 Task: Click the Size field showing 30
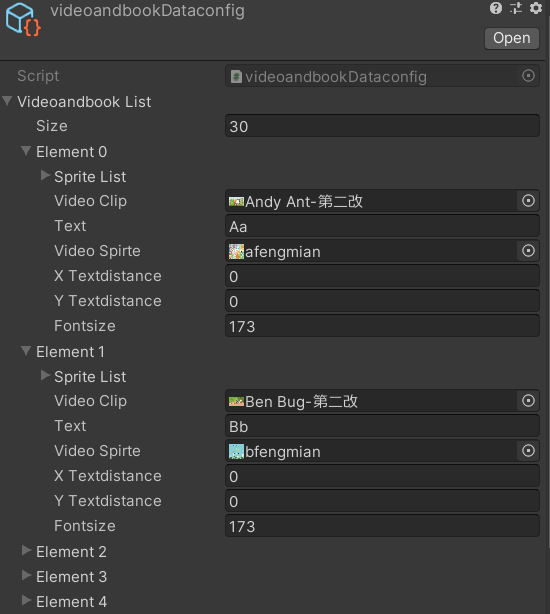click(x=382, y=126)
